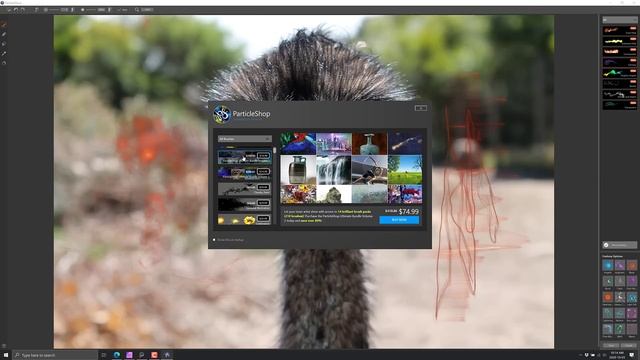Click the magnifier zoom icon in top toolbar
Image resolution: width=640 pixels, height=360 pixels.
pyautogui.click(x=137, y=9)
